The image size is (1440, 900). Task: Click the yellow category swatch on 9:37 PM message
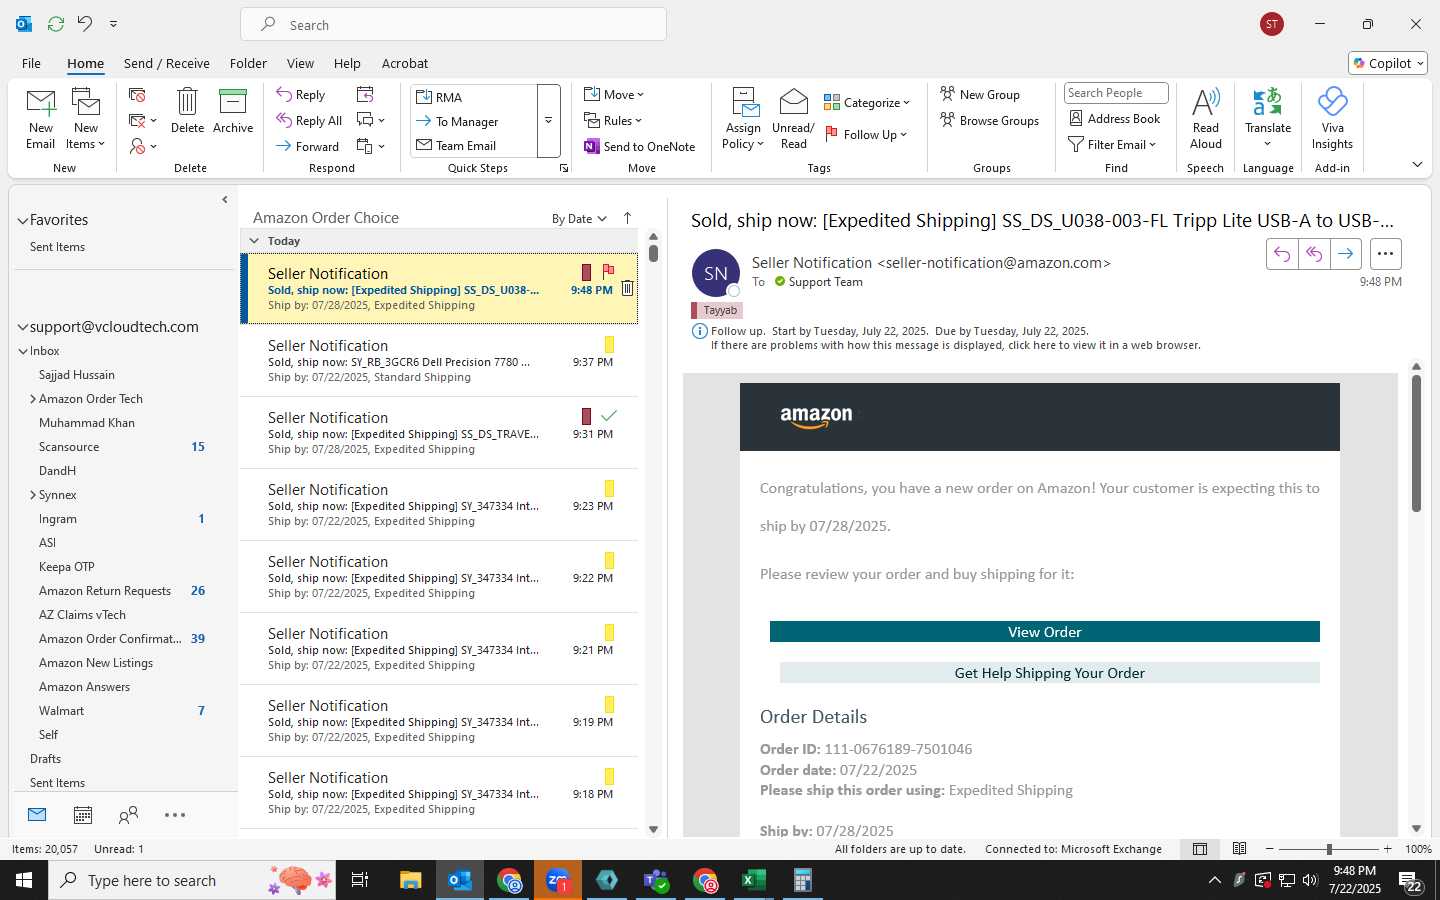(x=610, y=345)
